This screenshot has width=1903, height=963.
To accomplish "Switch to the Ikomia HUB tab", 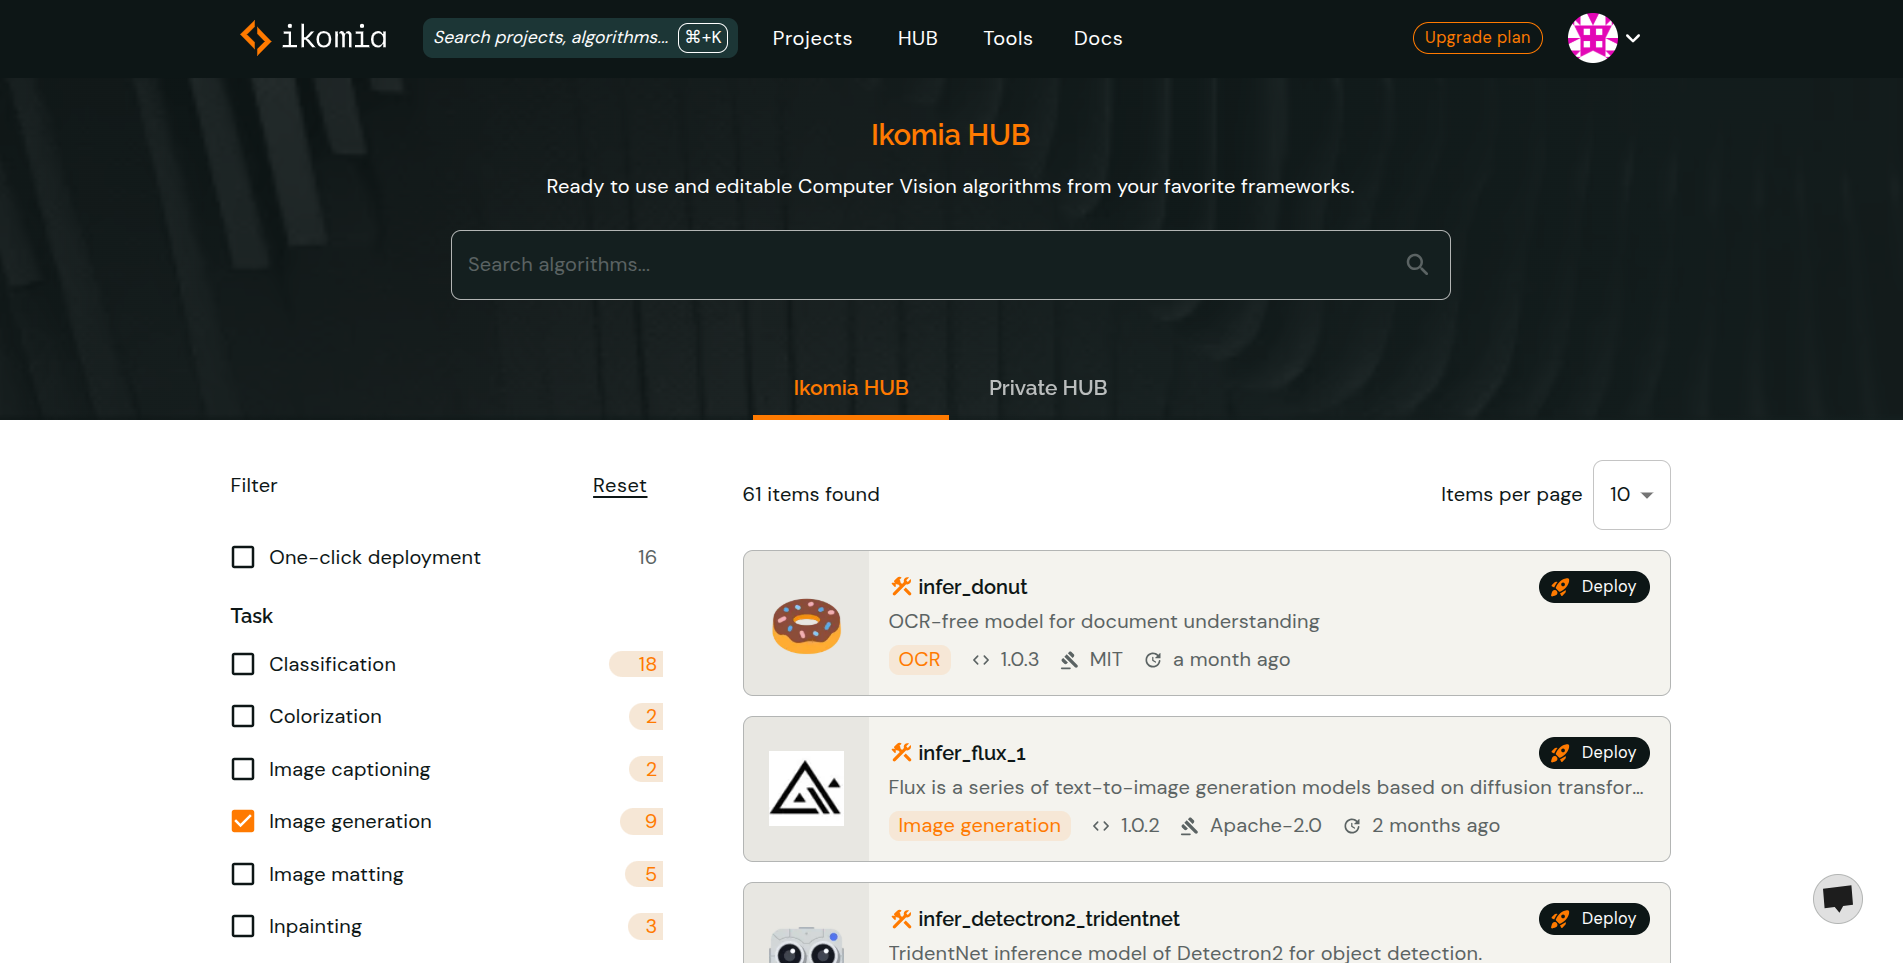I will 851,388.
